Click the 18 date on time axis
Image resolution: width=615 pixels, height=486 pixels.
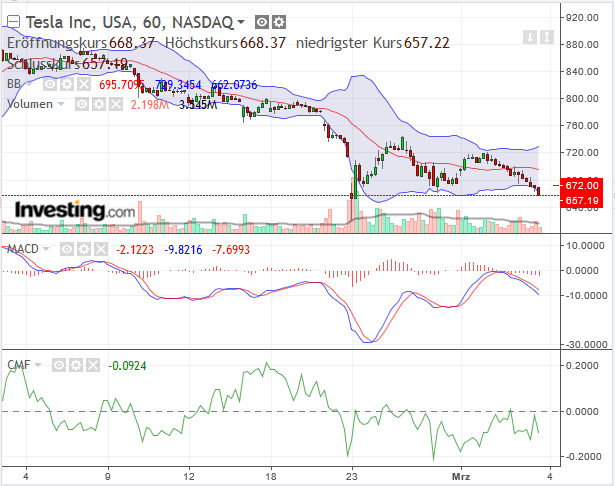271,477
